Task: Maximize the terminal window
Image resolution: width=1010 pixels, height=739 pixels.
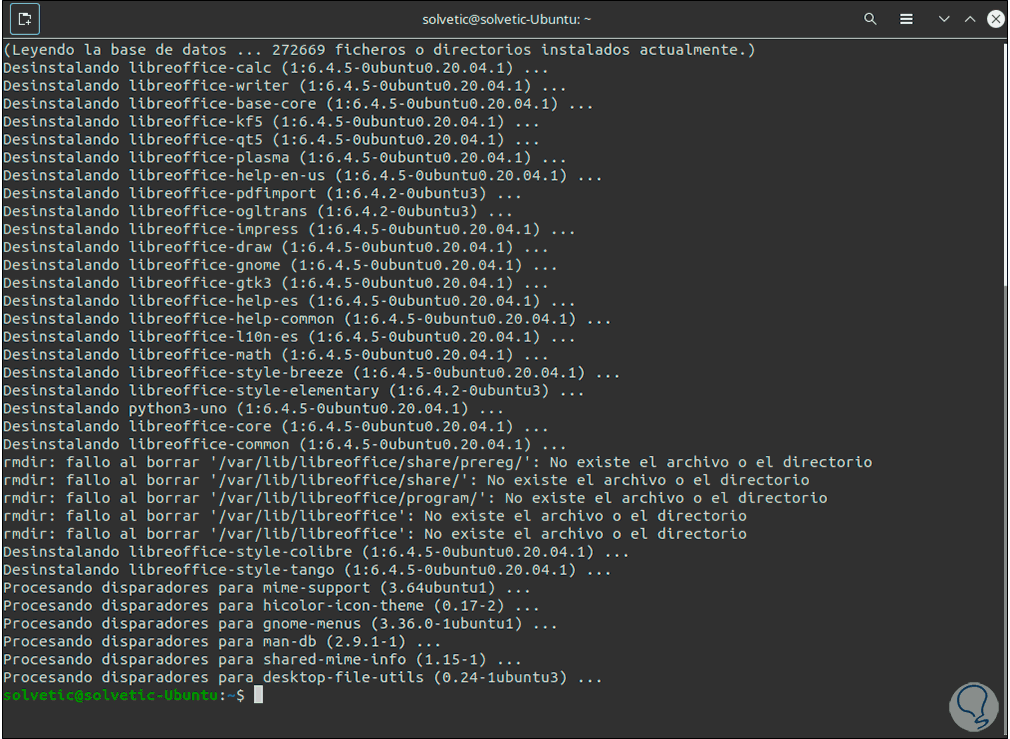Action: 969,19
